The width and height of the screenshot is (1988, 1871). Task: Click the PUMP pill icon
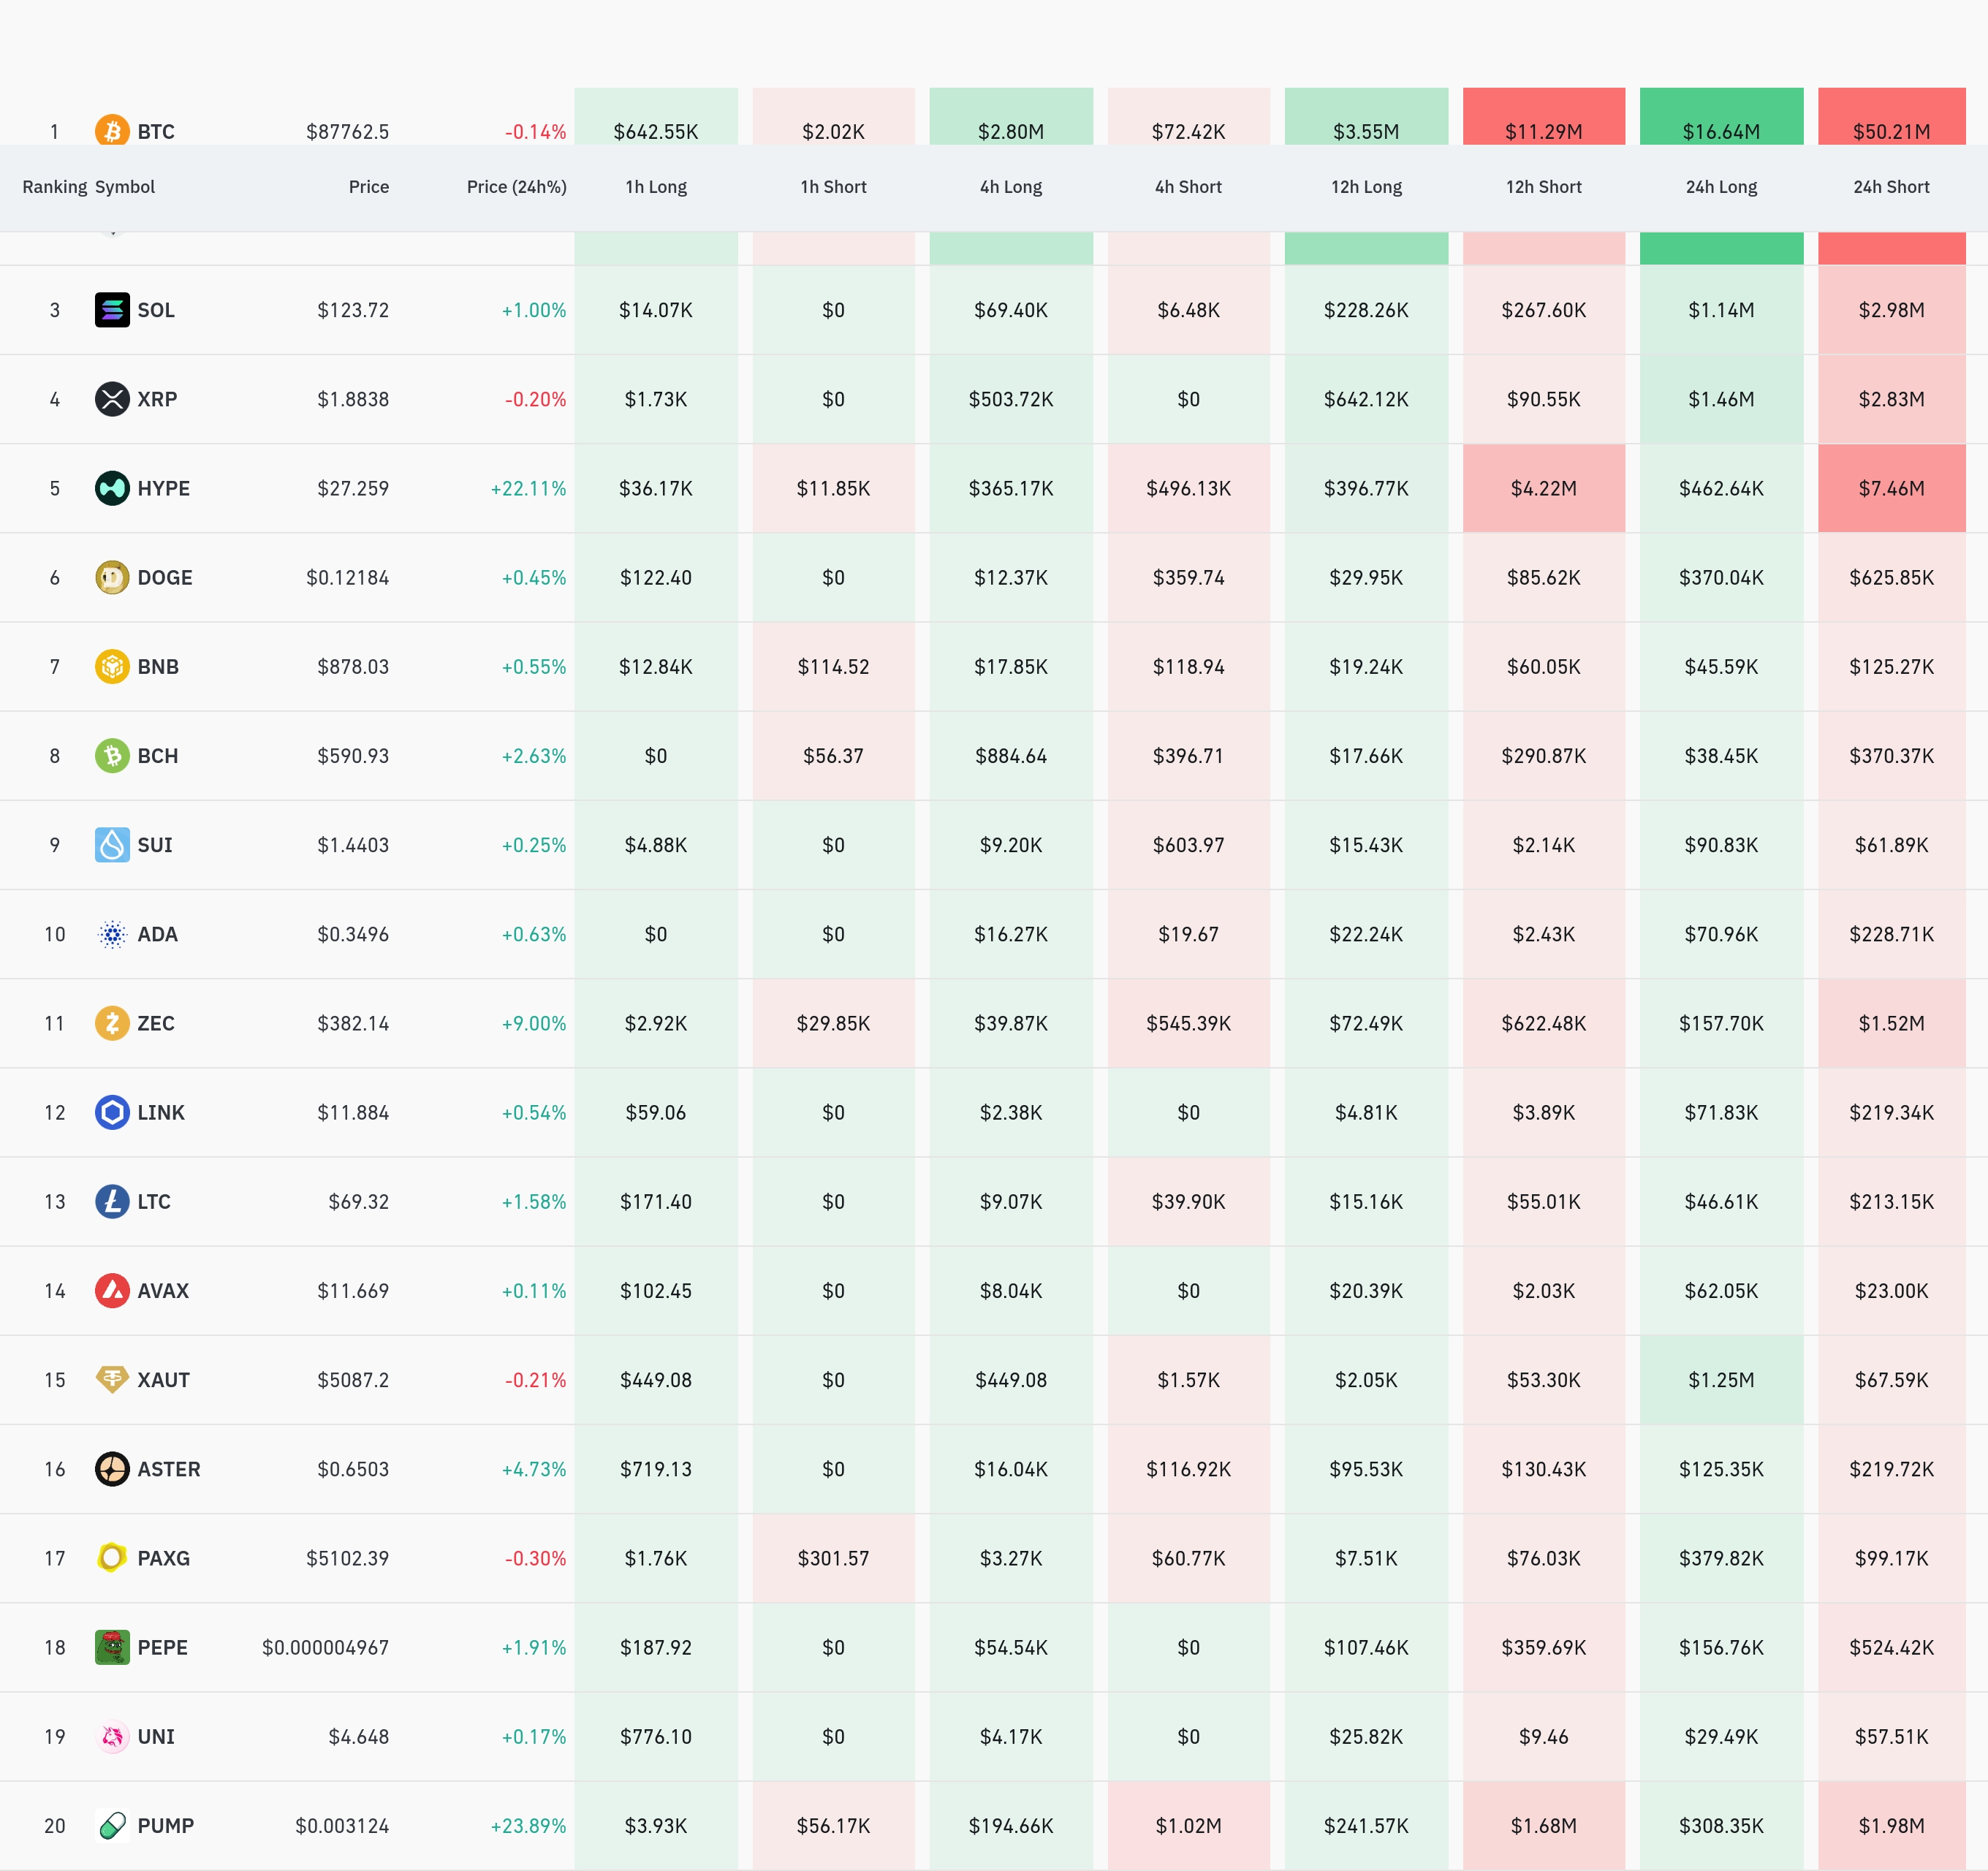pyautogui.click(x=112, y=1826)
